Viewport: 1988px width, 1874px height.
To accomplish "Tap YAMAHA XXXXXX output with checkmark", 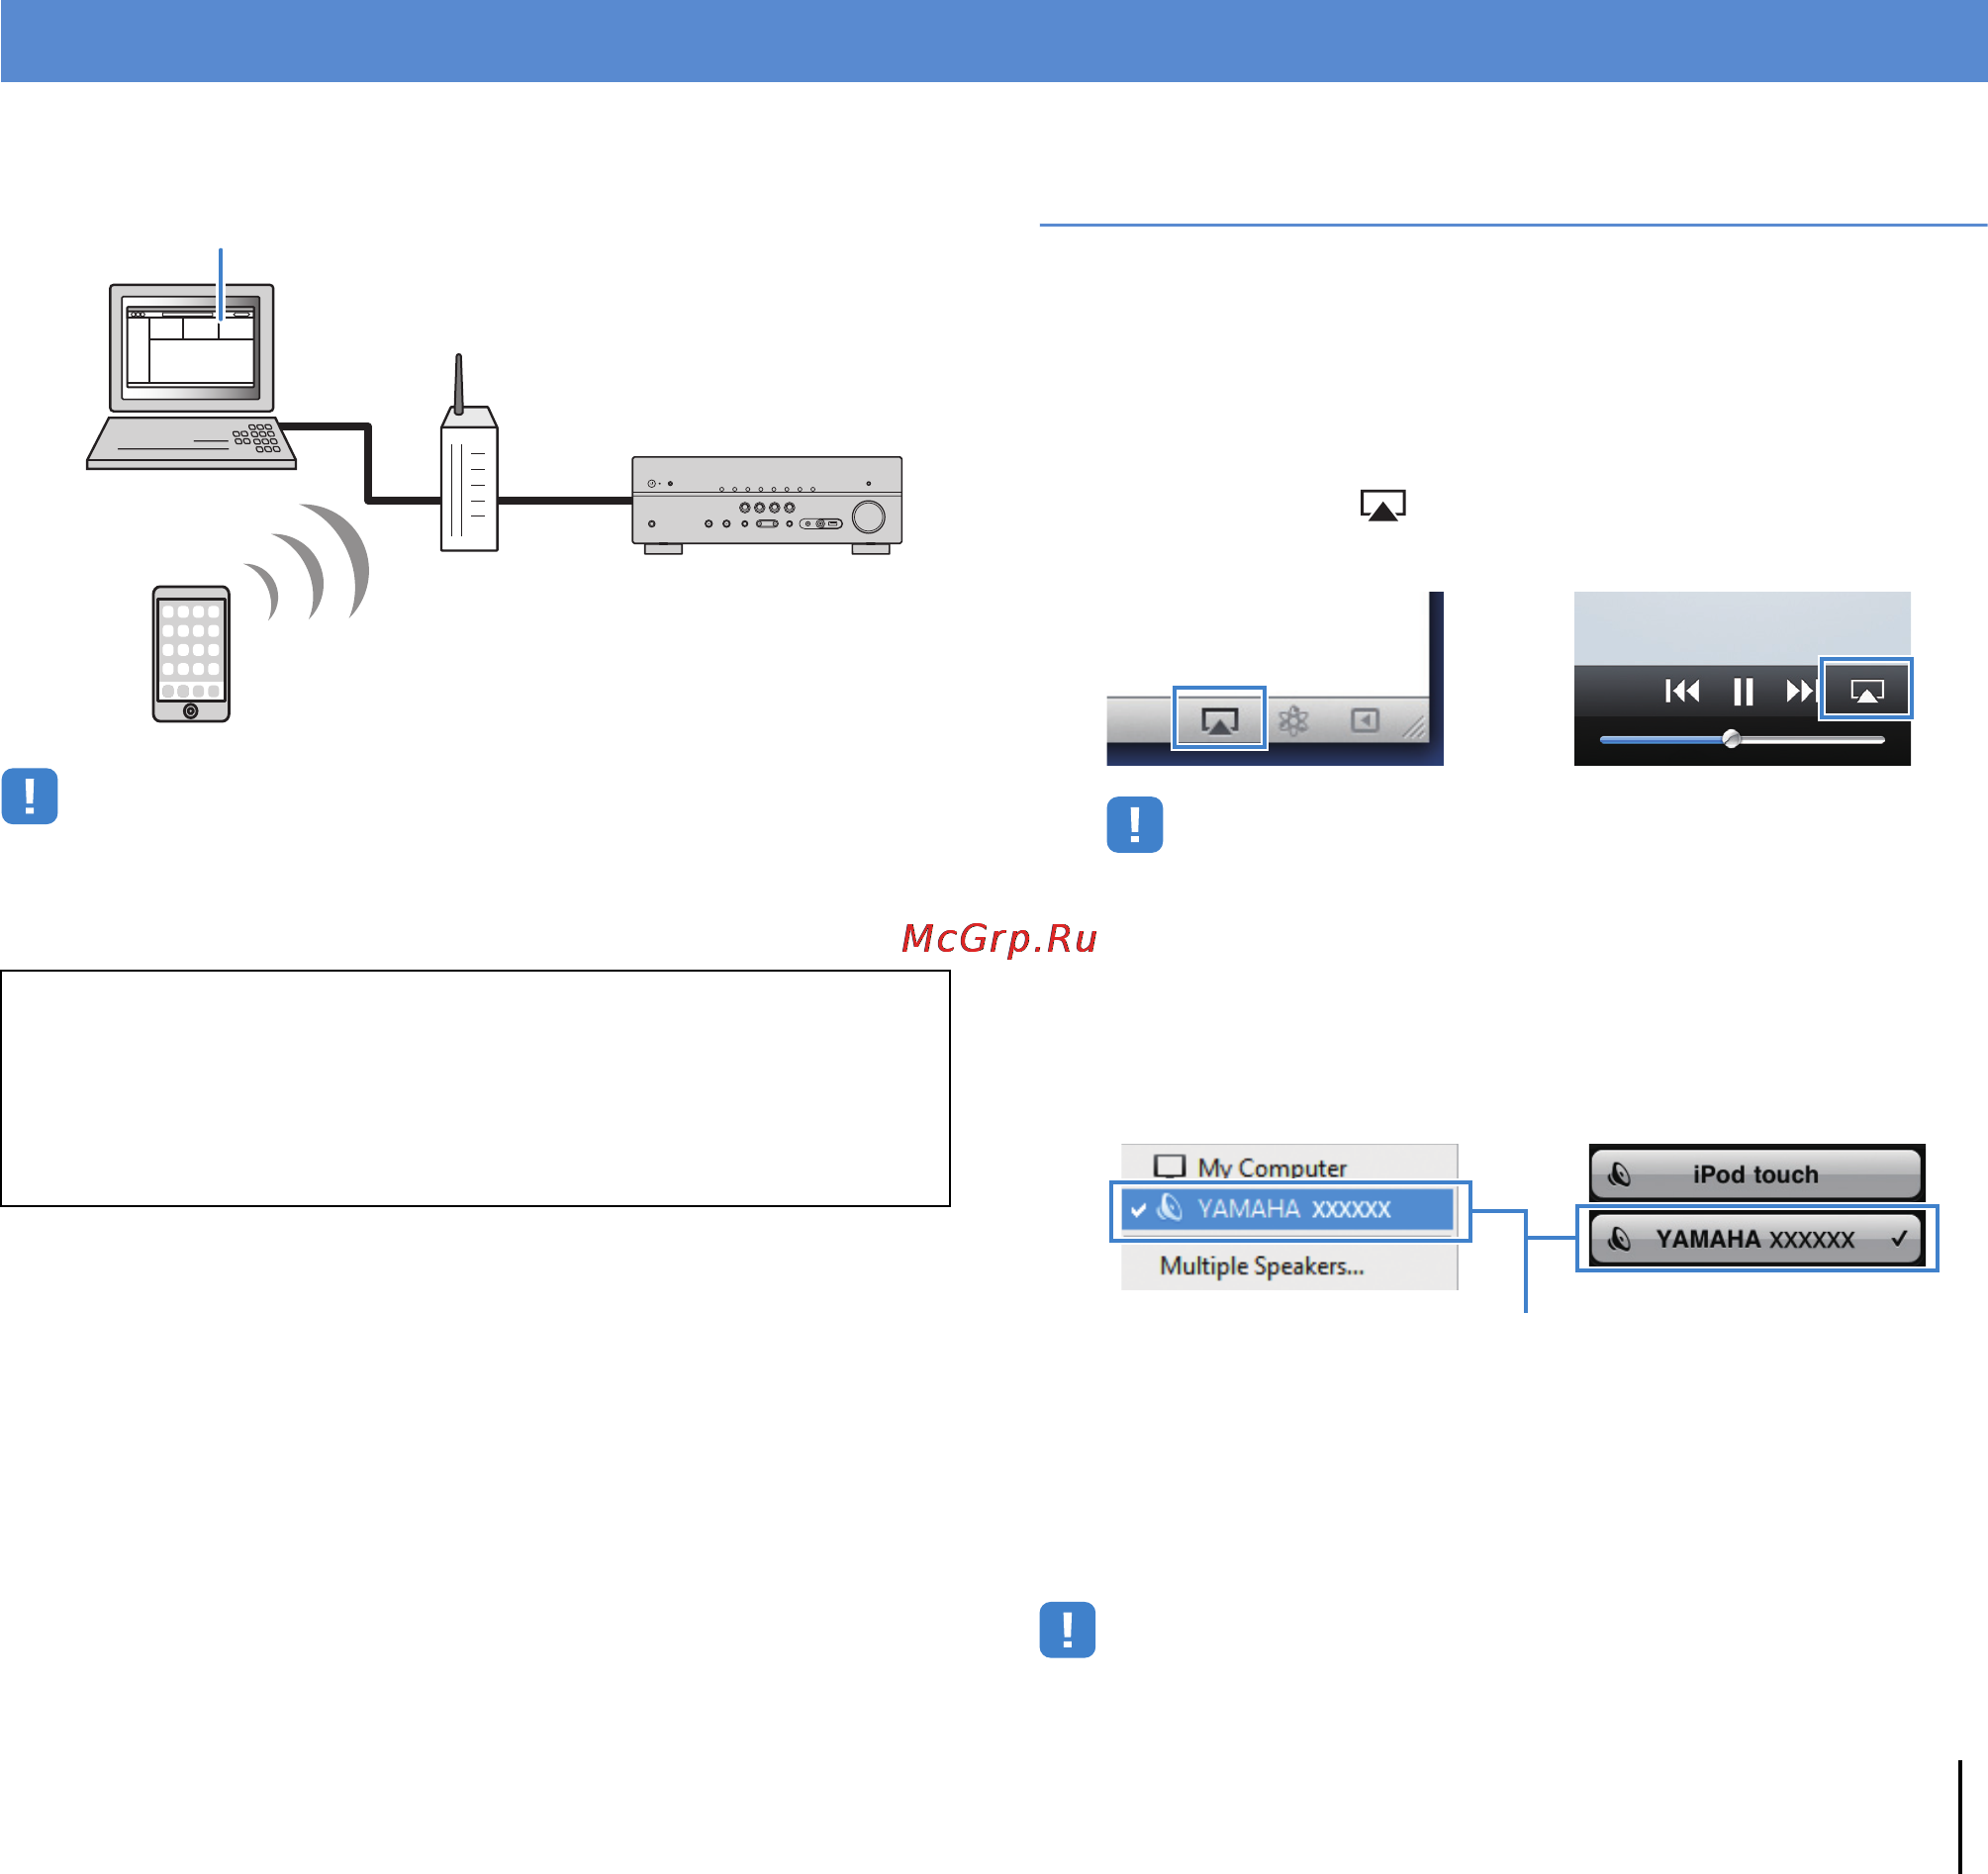I will tap(1756, 1239).
